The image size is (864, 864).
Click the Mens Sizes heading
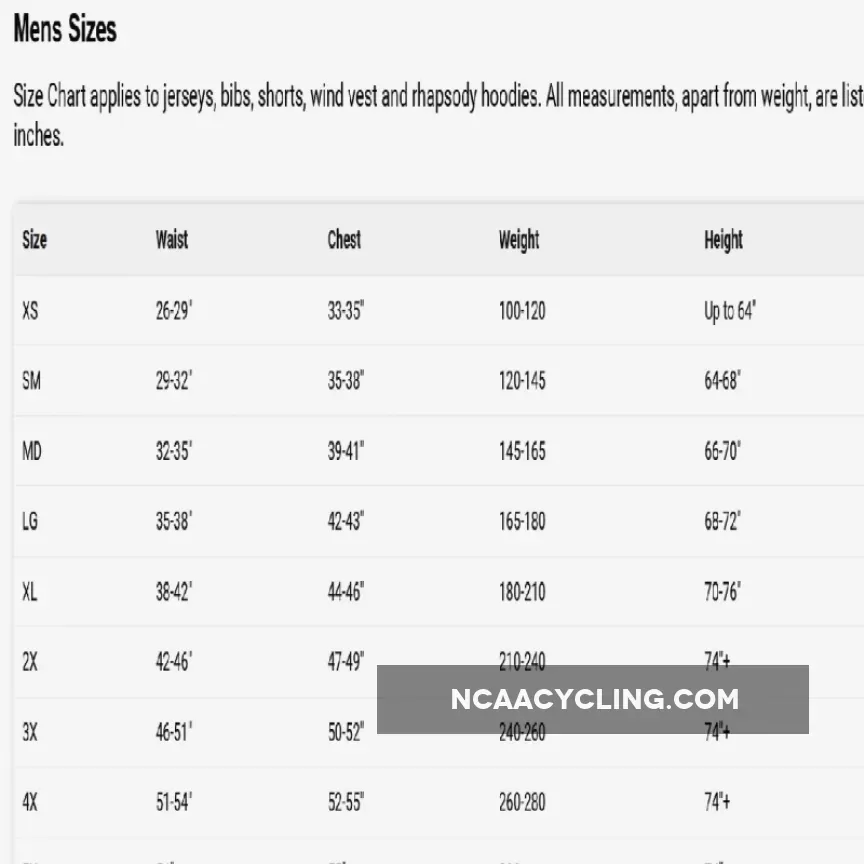(x=65, y=30)
